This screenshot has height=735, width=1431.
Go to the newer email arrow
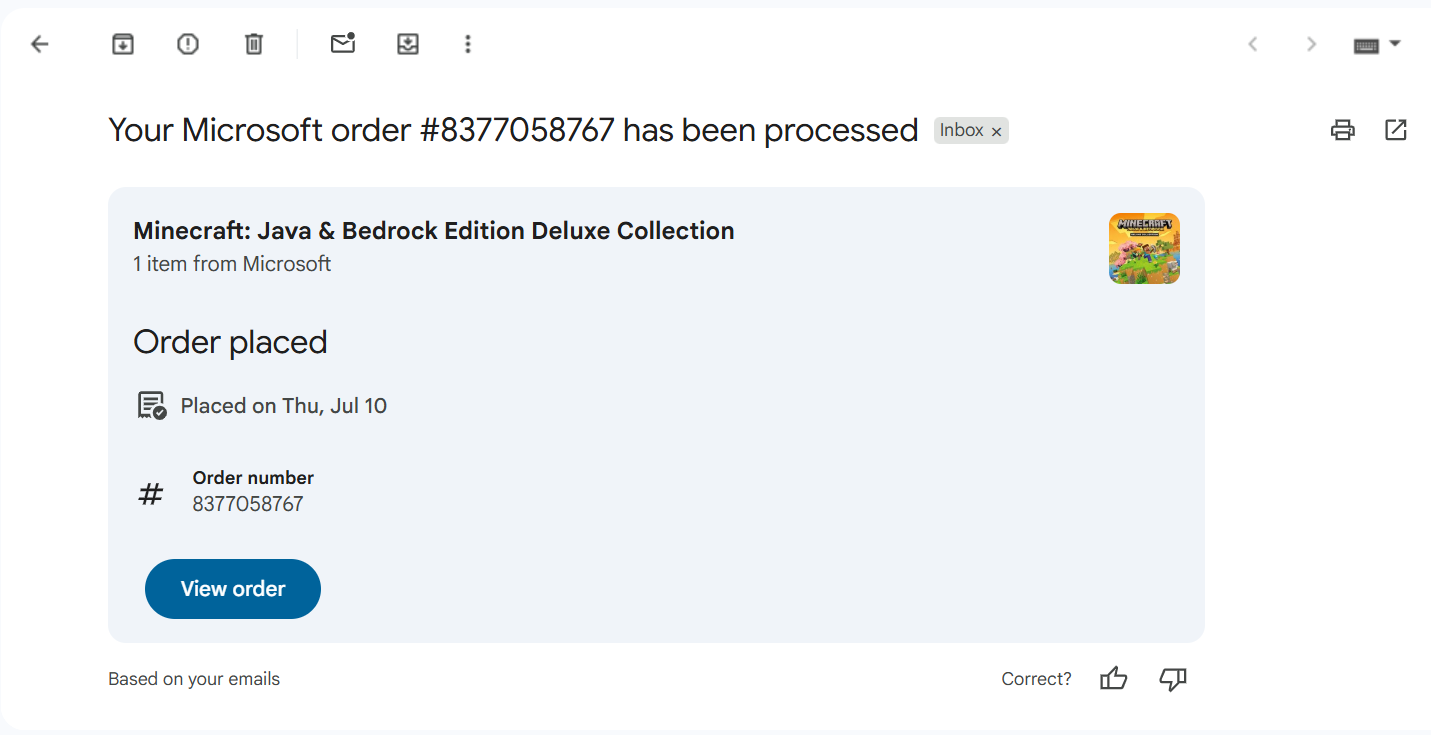[1252, 44]
